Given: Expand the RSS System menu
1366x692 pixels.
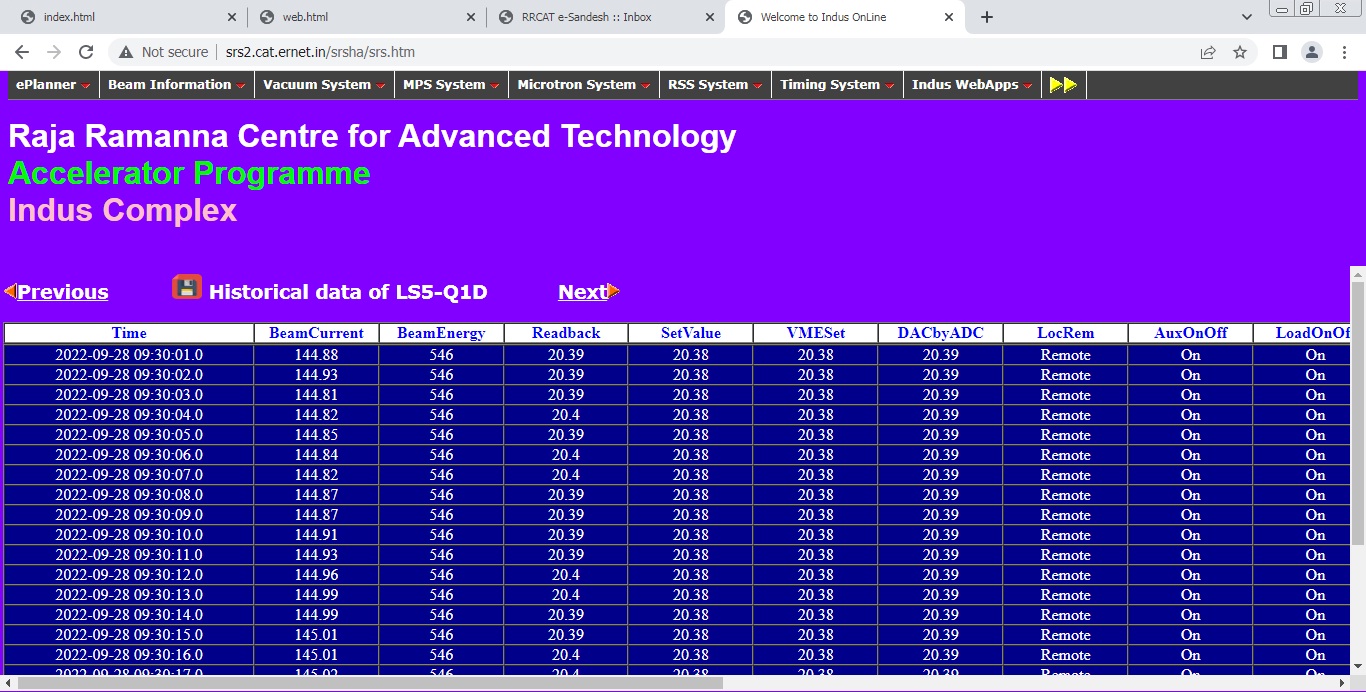Looking at the screenshot, I should 716,85.
